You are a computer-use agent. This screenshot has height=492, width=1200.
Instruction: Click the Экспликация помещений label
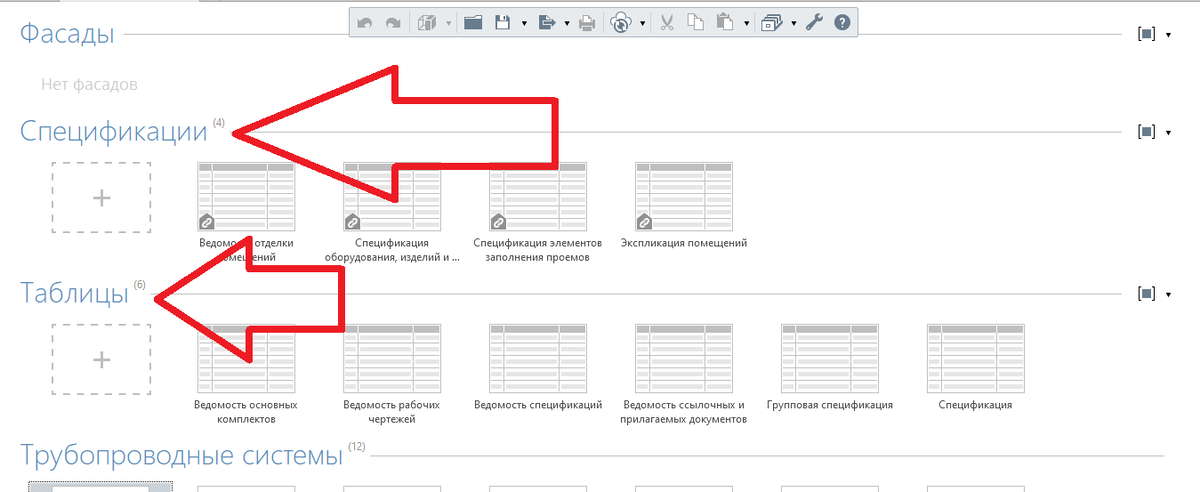(684, 242)
